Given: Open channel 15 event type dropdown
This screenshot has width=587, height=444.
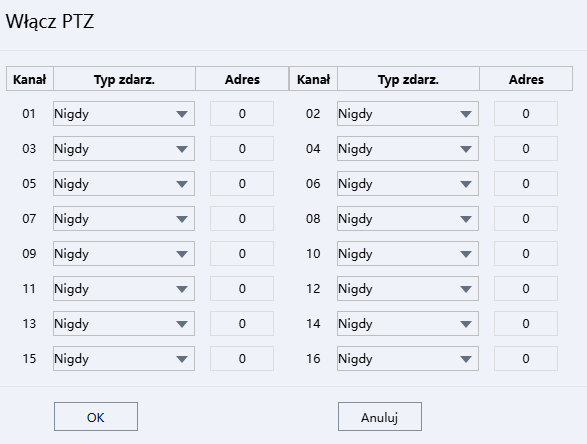Looking at the screenshot, I should click(x=124, y=359).
